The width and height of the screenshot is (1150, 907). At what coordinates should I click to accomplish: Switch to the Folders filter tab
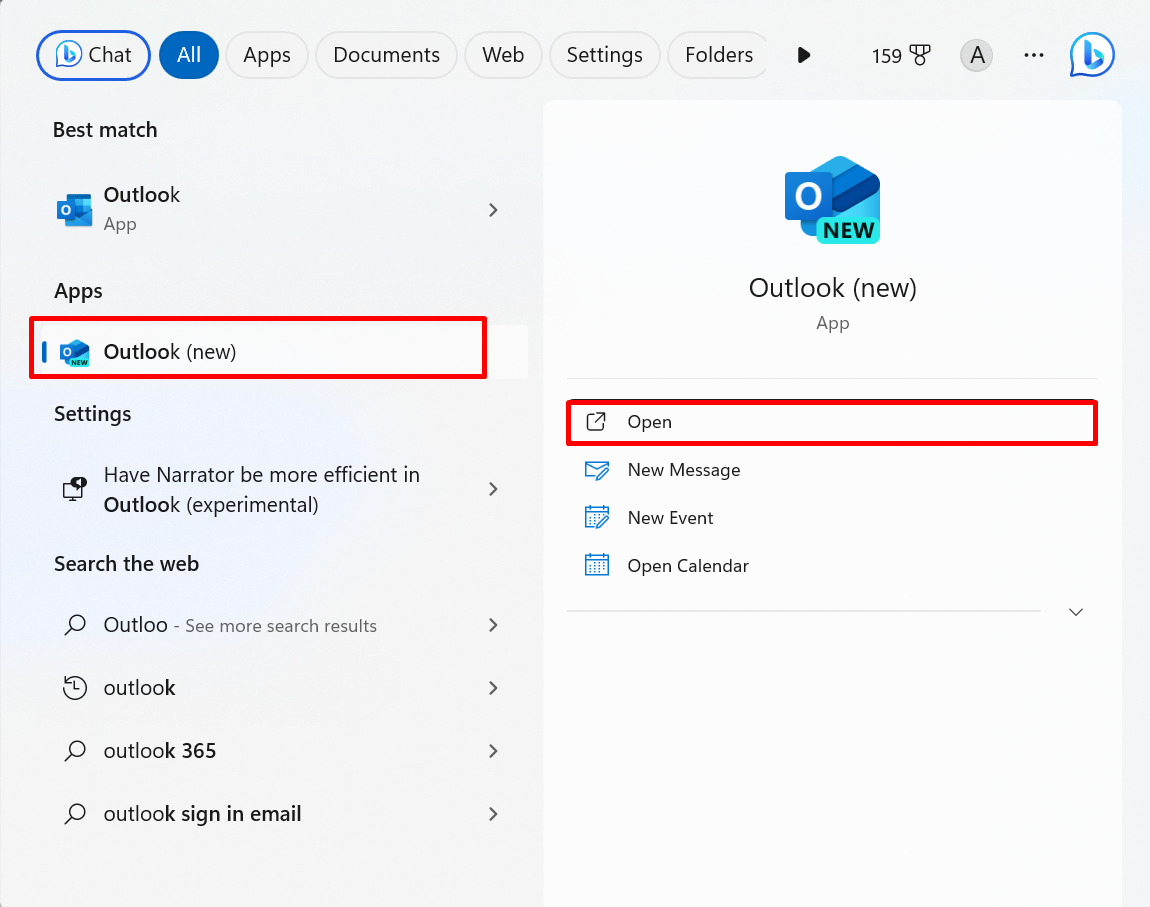coord(718,55)
